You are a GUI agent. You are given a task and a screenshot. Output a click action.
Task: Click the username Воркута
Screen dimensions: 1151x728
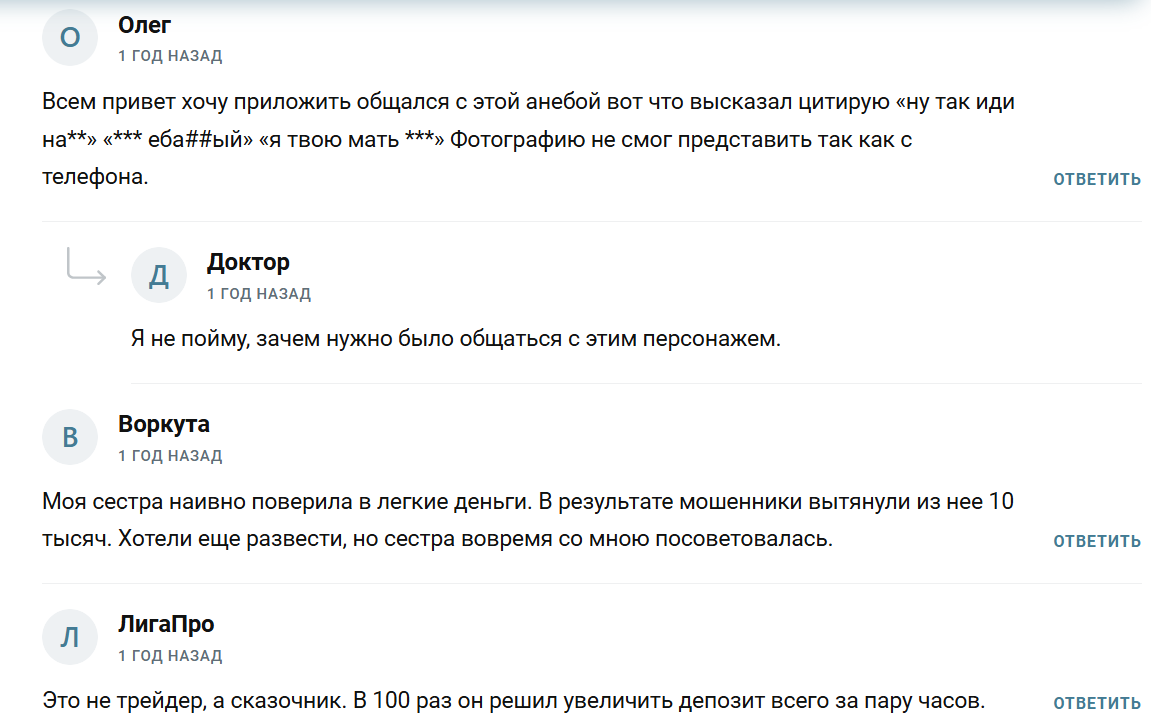point(162,424)
